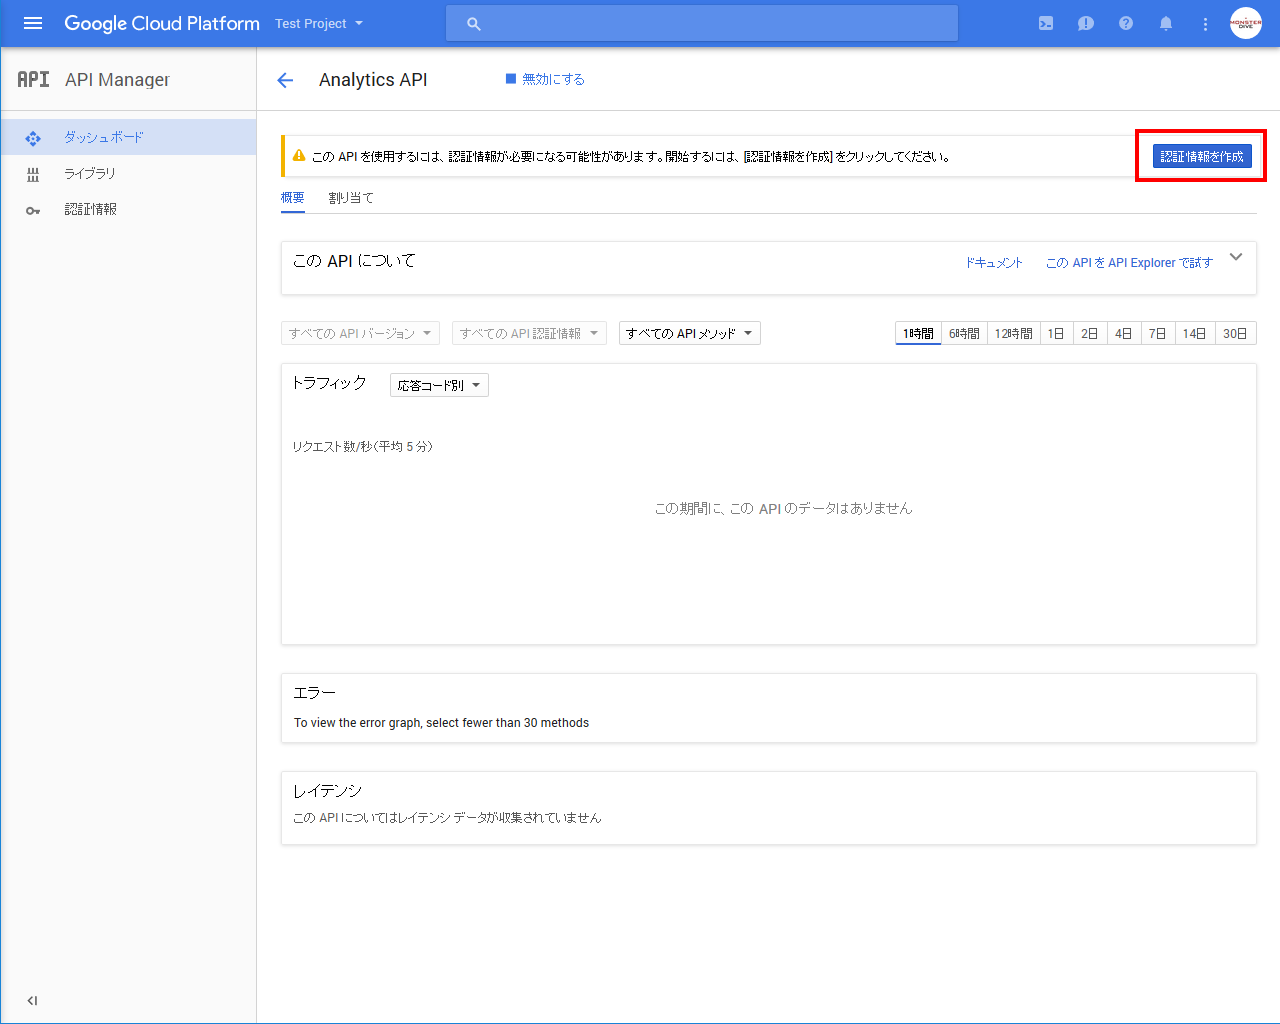Open the feedback alert icon
Screen dimensions: 1280x1024
[x=1086, y=23]
